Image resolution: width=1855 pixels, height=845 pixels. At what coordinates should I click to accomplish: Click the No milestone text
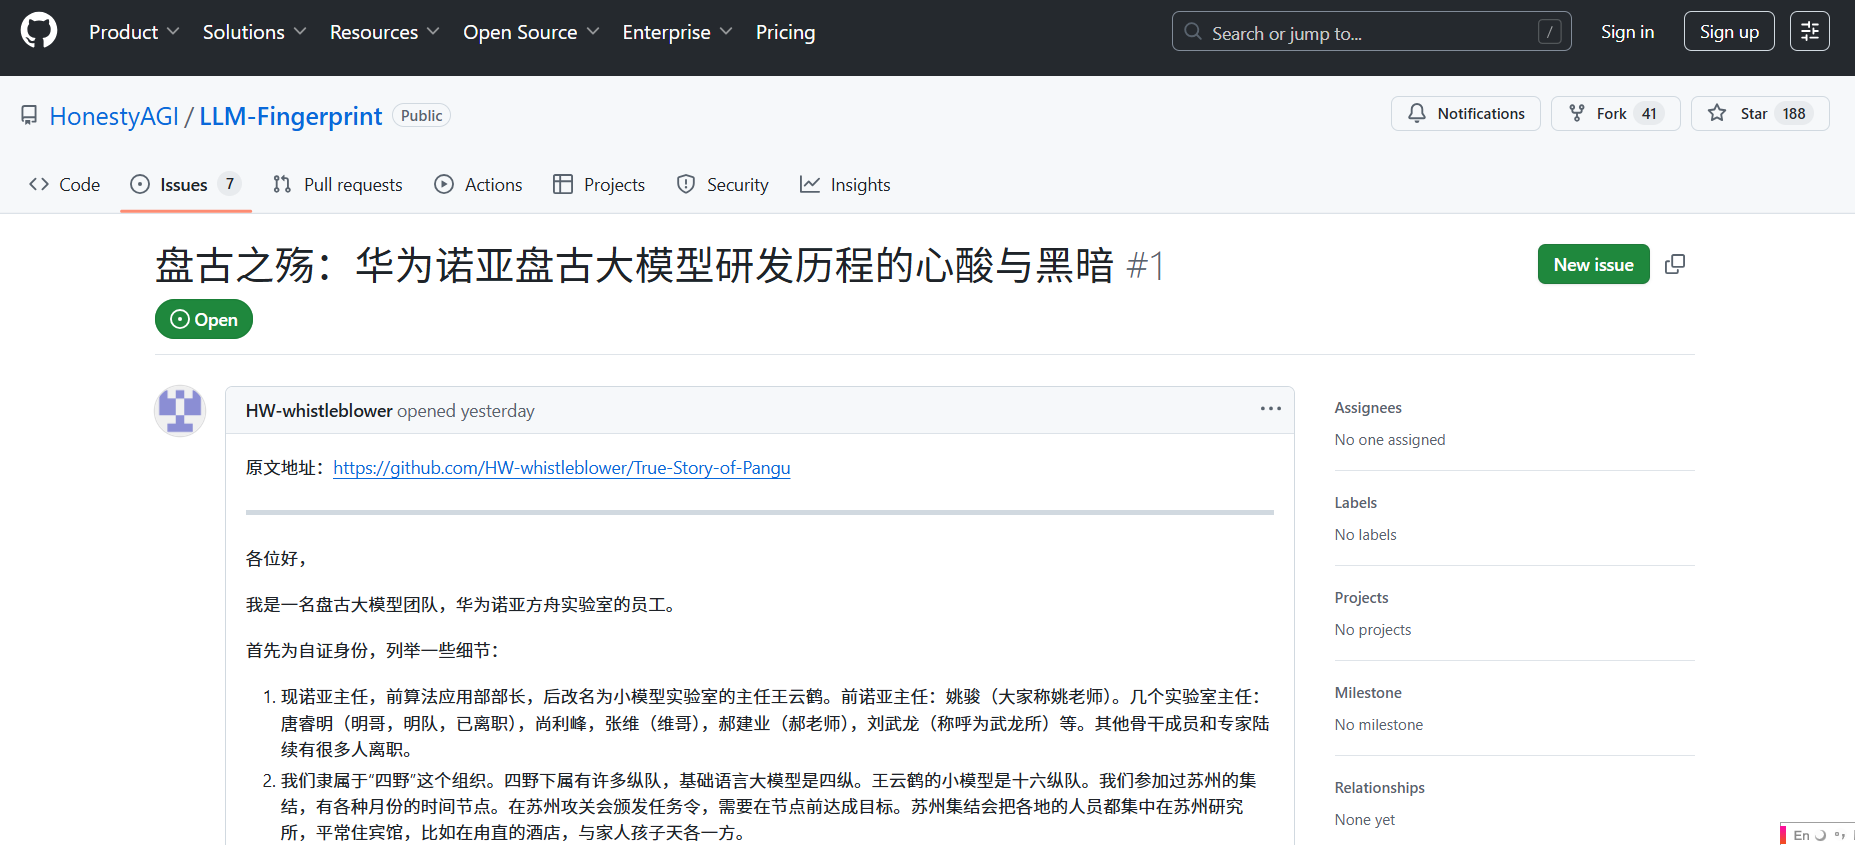click(x=1379, y=725)
